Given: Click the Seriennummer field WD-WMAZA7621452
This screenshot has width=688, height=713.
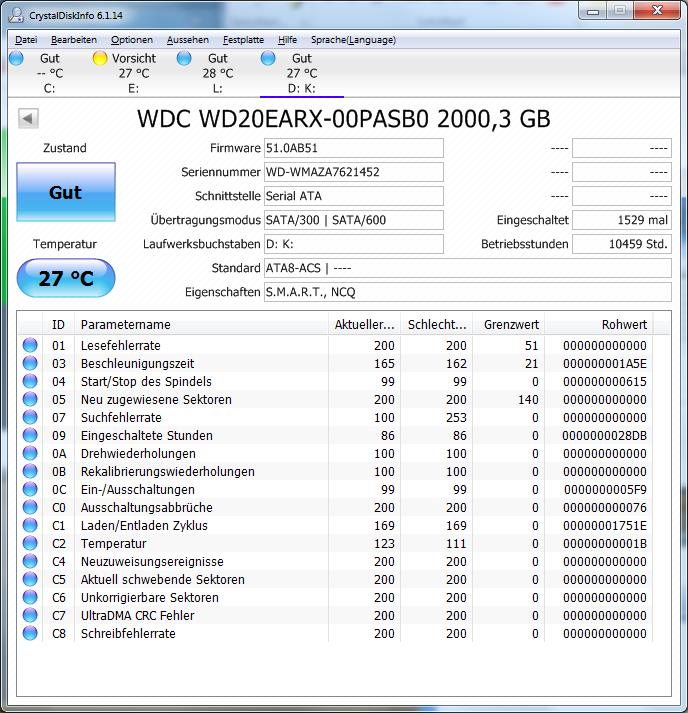Looking at the screenshot, I should (x=354, y=172).
